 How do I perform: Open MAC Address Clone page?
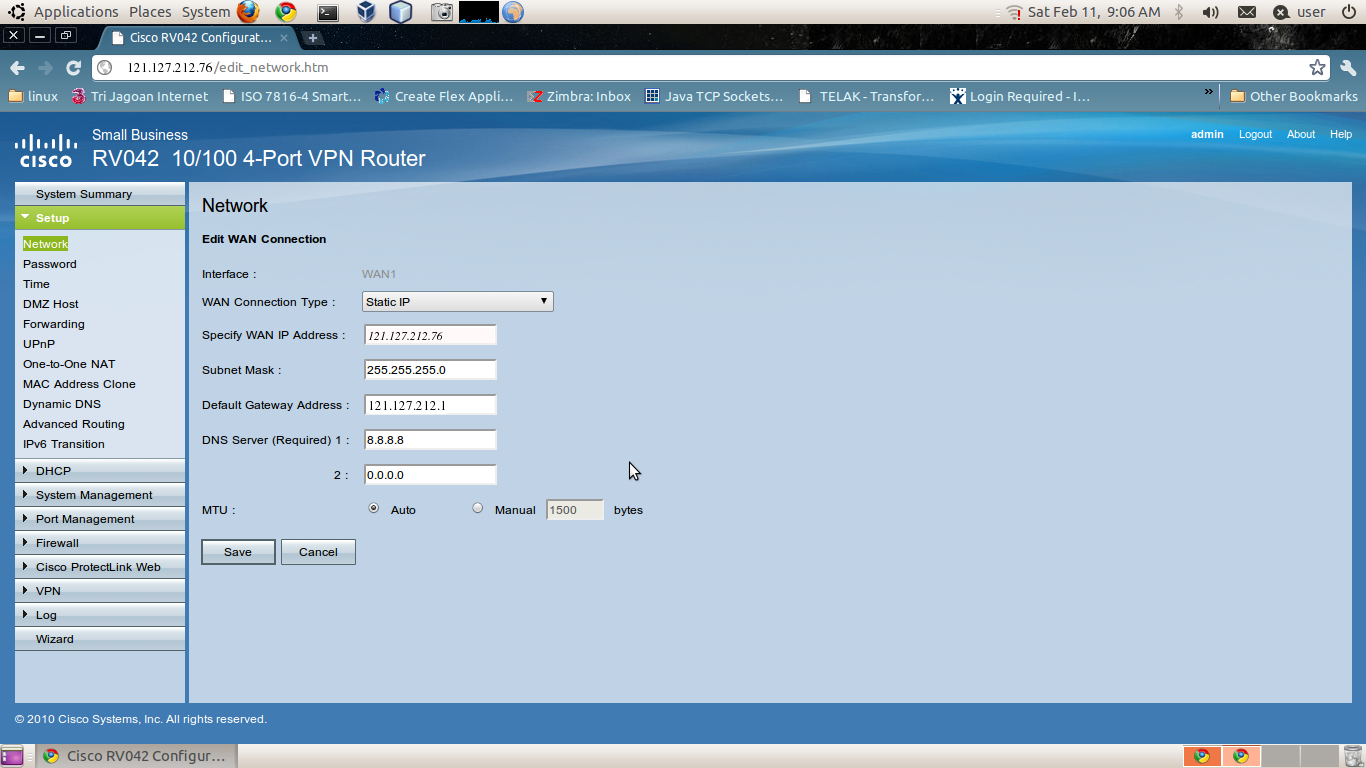pos(79,384)
